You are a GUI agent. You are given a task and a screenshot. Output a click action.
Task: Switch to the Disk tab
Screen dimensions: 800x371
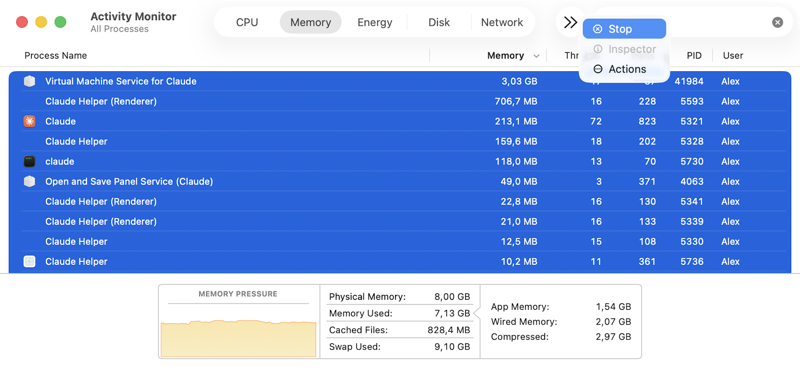[439, 22]
